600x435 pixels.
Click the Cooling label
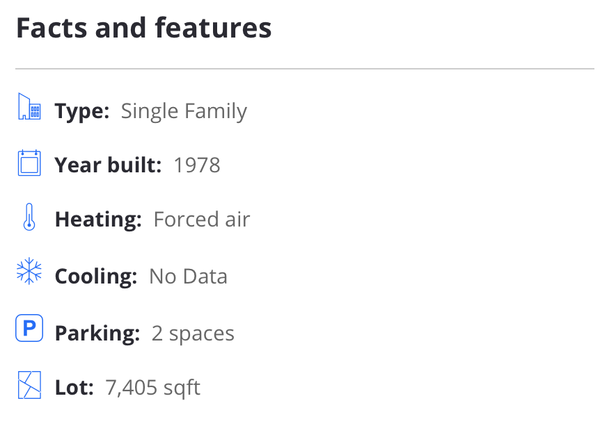tap(96, 276)
